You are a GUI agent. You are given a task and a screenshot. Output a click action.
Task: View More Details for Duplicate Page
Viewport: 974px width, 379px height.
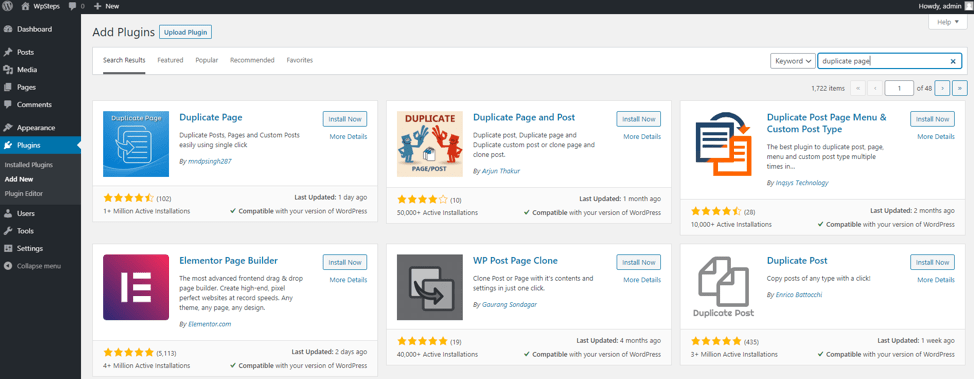point(348,137)
